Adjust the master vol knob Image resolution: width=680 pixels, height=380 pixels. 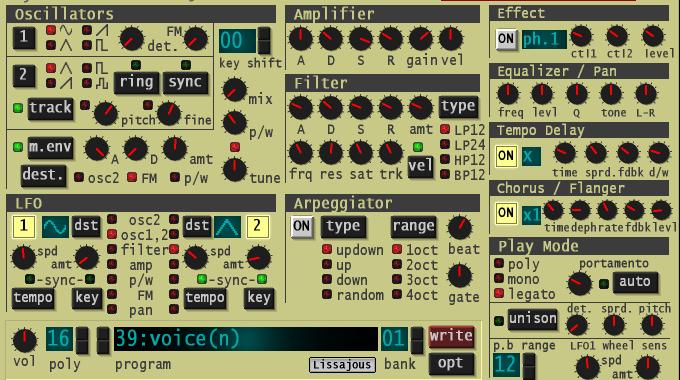[25, 341]
